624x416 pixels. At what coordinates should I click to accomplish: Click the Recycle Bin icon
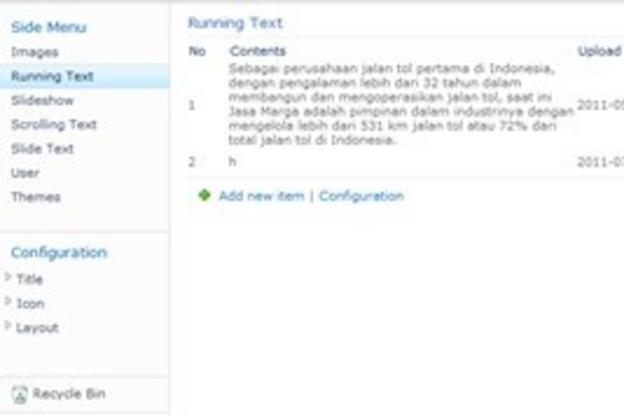point(19,394)
